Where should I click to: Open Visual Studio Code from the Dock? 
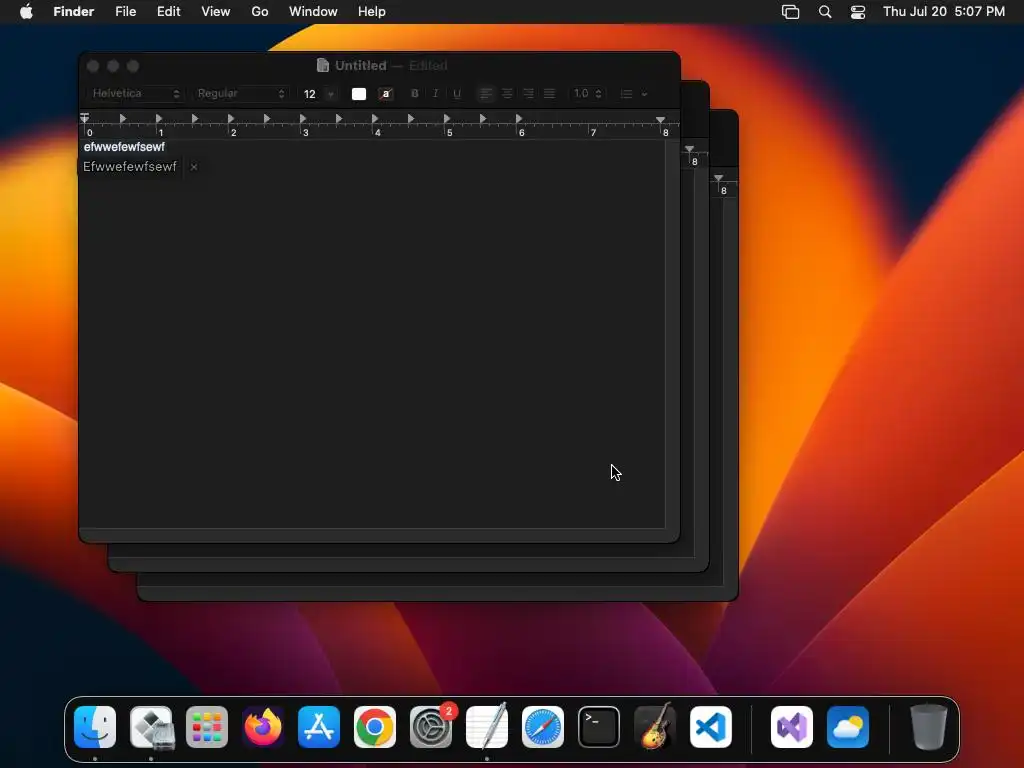(x=711, y=727)
